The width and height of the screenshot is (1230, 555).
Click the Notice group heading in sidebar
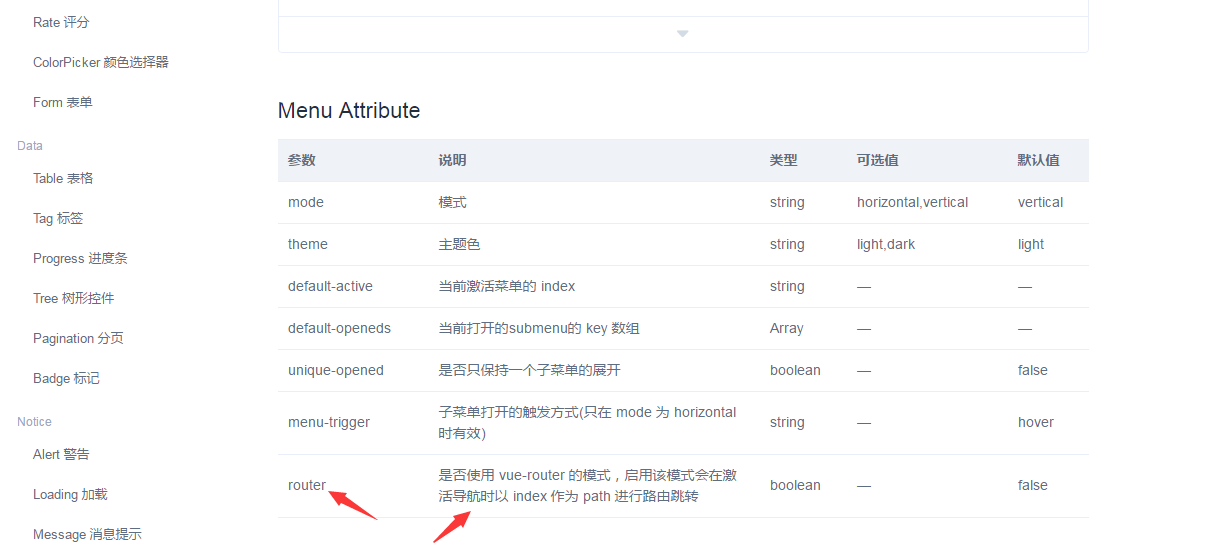tap(34, 422)
